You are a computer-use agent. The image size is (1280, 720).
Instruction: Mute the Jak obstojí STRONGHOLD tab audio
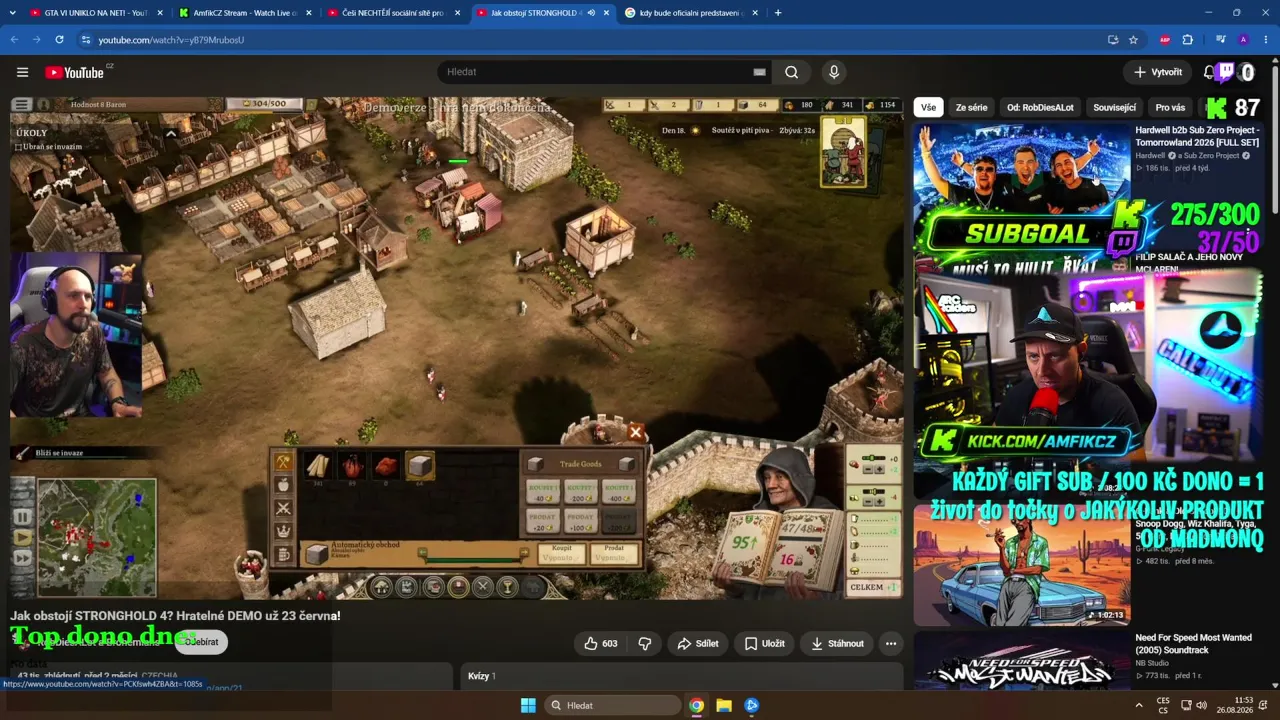pyautogui.click(x=591, y=13)
